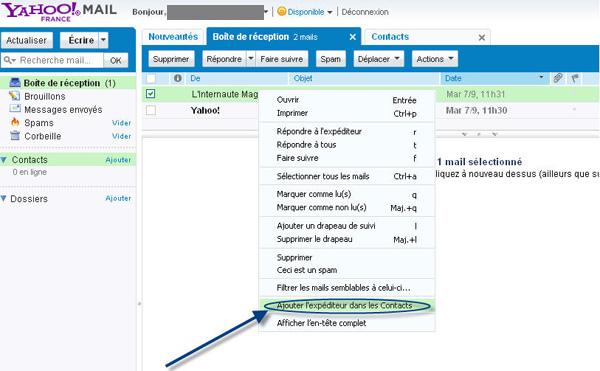Click inside the Recherche mail search field
The width and height of the screenshot is (600, 371).
pyautogui.click(x=55, y=60)
